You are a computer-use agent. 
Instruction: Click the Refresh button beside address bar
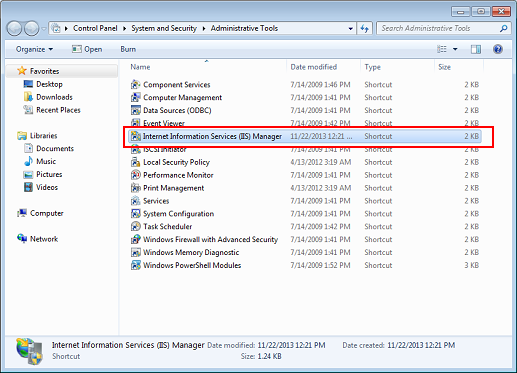pos(365,29)
